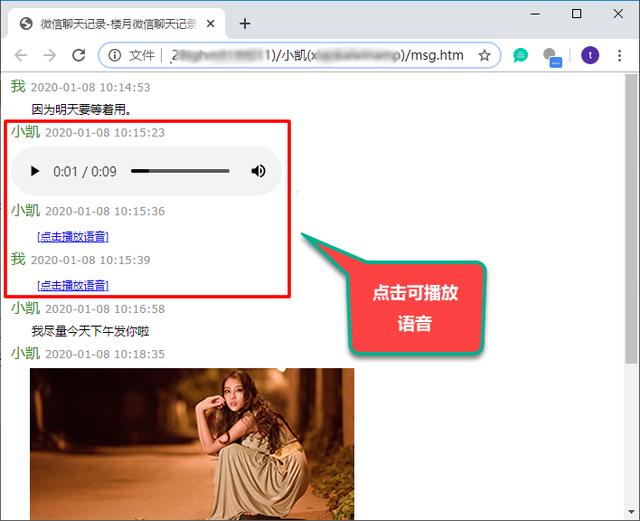Click timestamp 2020-01-08 10:16:58
The image size is (640, 521).
(x=105, y=309)
